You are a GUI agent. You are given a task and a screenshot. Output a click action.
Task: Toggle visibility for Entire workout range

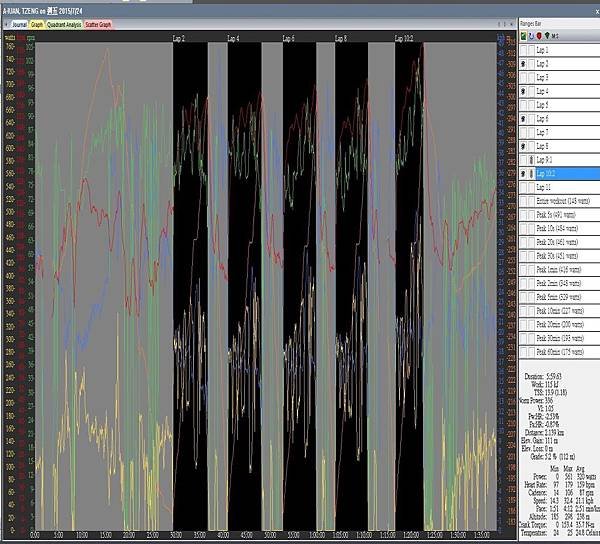(x=523, y=201)
